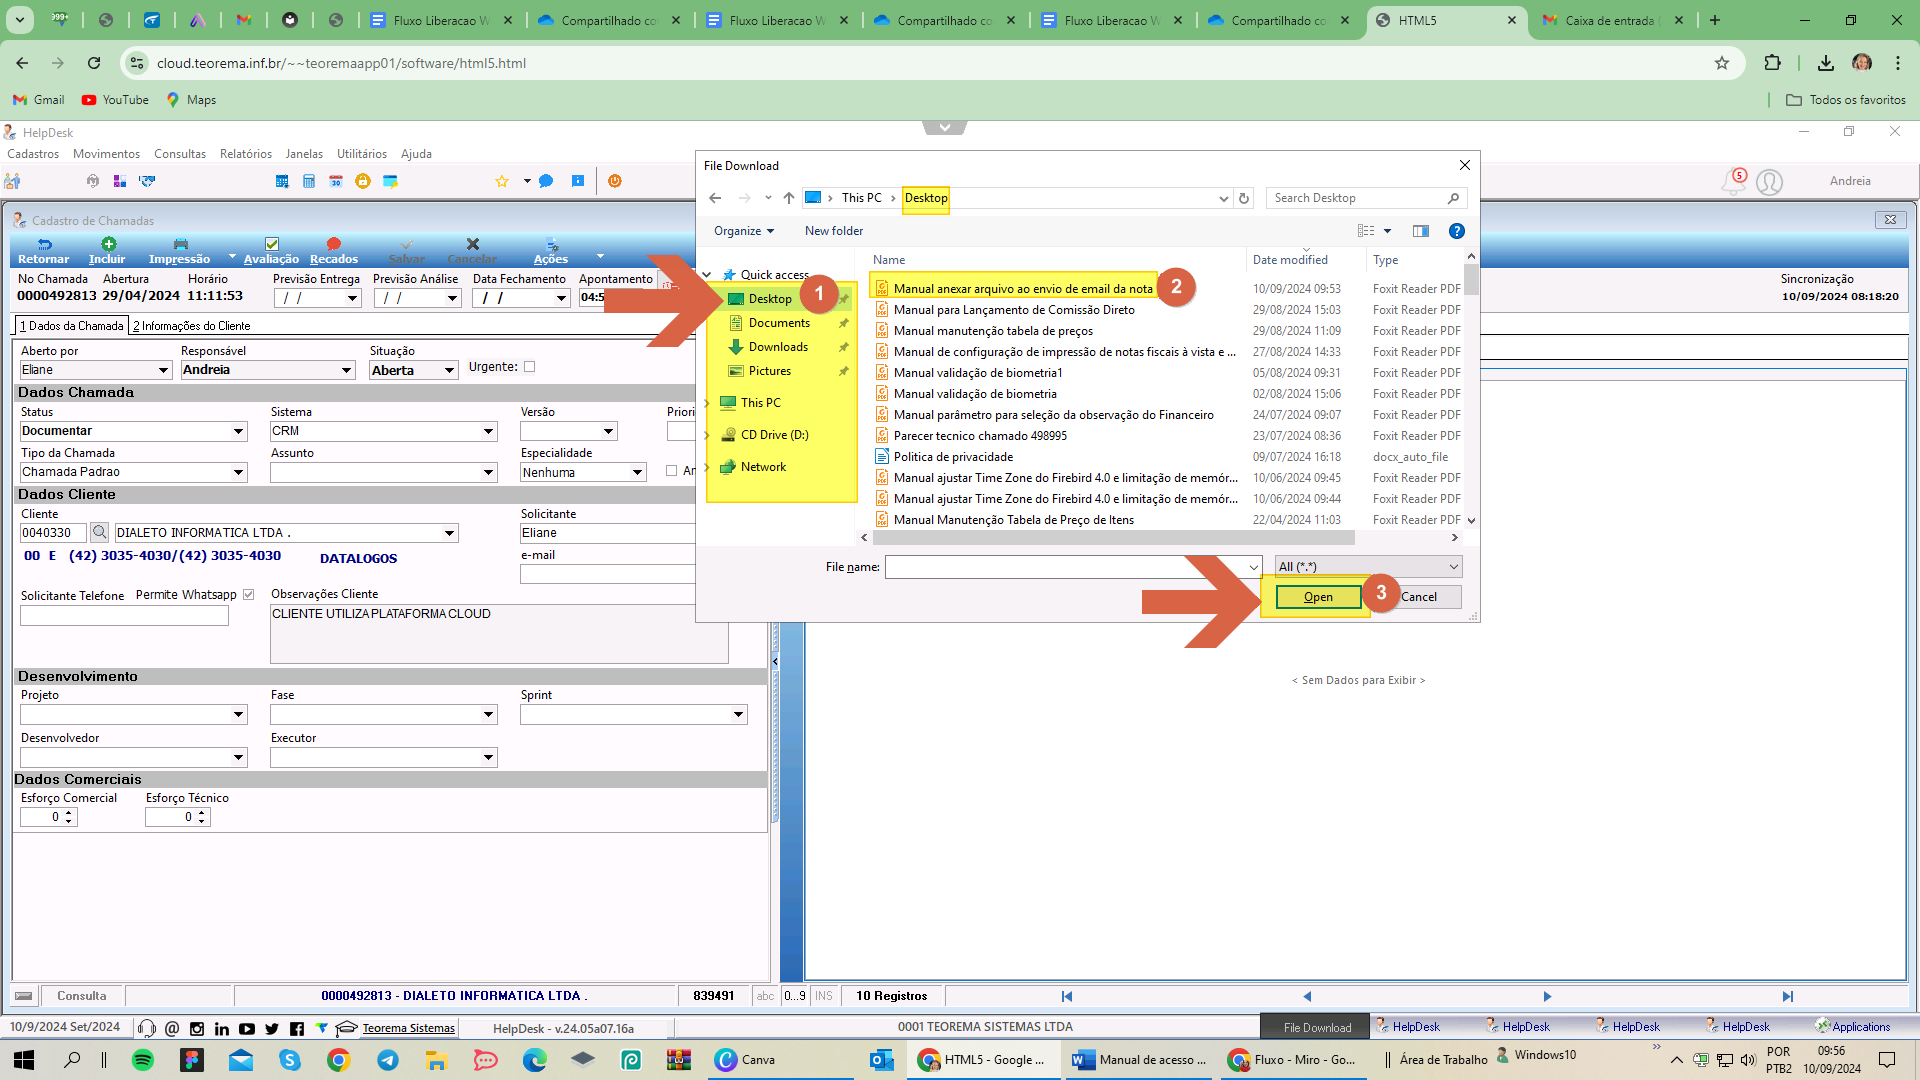Open the Cadastros menu

33,154
